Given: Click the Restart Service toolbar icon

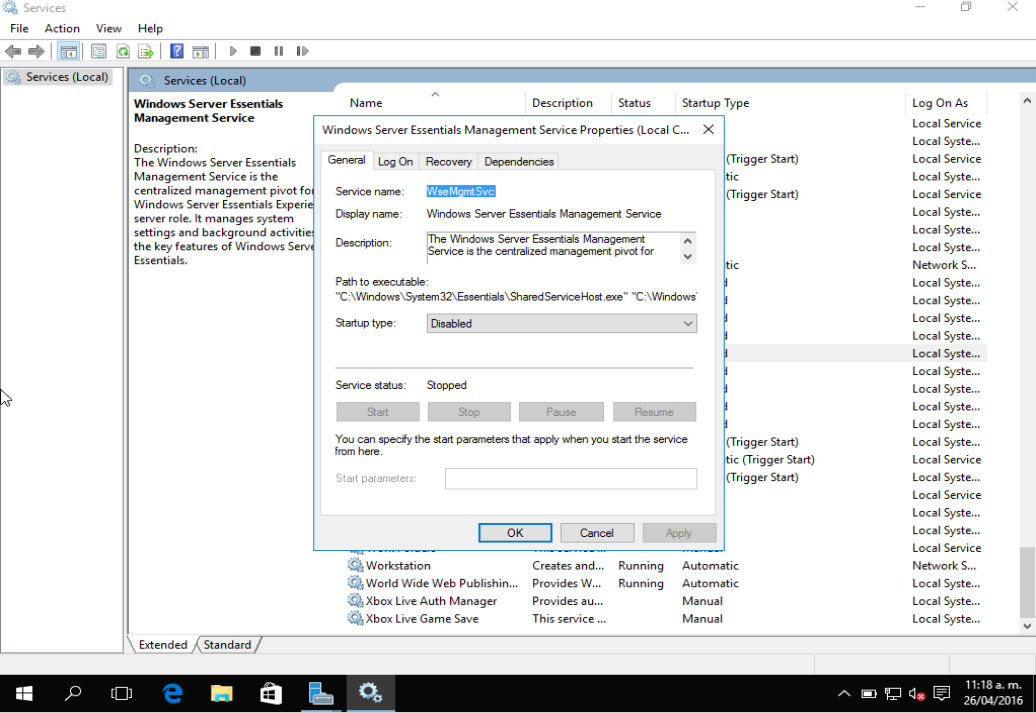Looking at the screenshot, I should tap(303, 51).
